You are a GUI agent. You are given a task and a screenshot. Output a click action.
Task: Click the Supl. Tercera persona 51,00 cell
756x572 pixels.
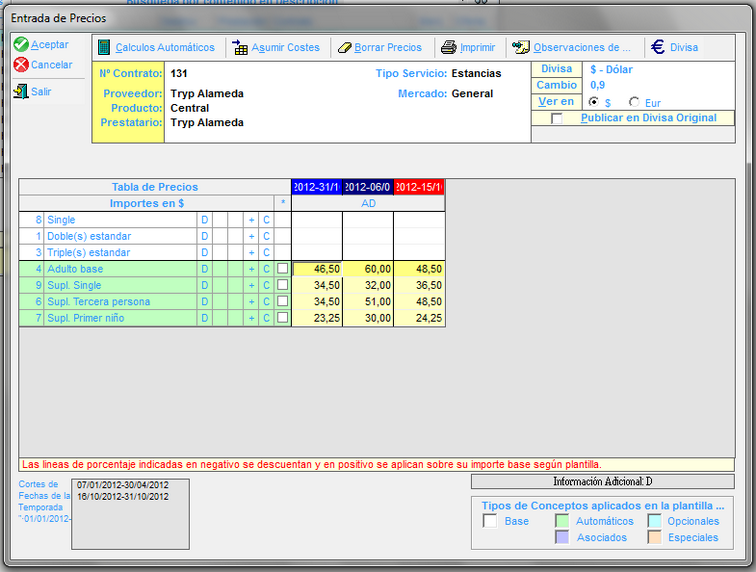(368, 301)
